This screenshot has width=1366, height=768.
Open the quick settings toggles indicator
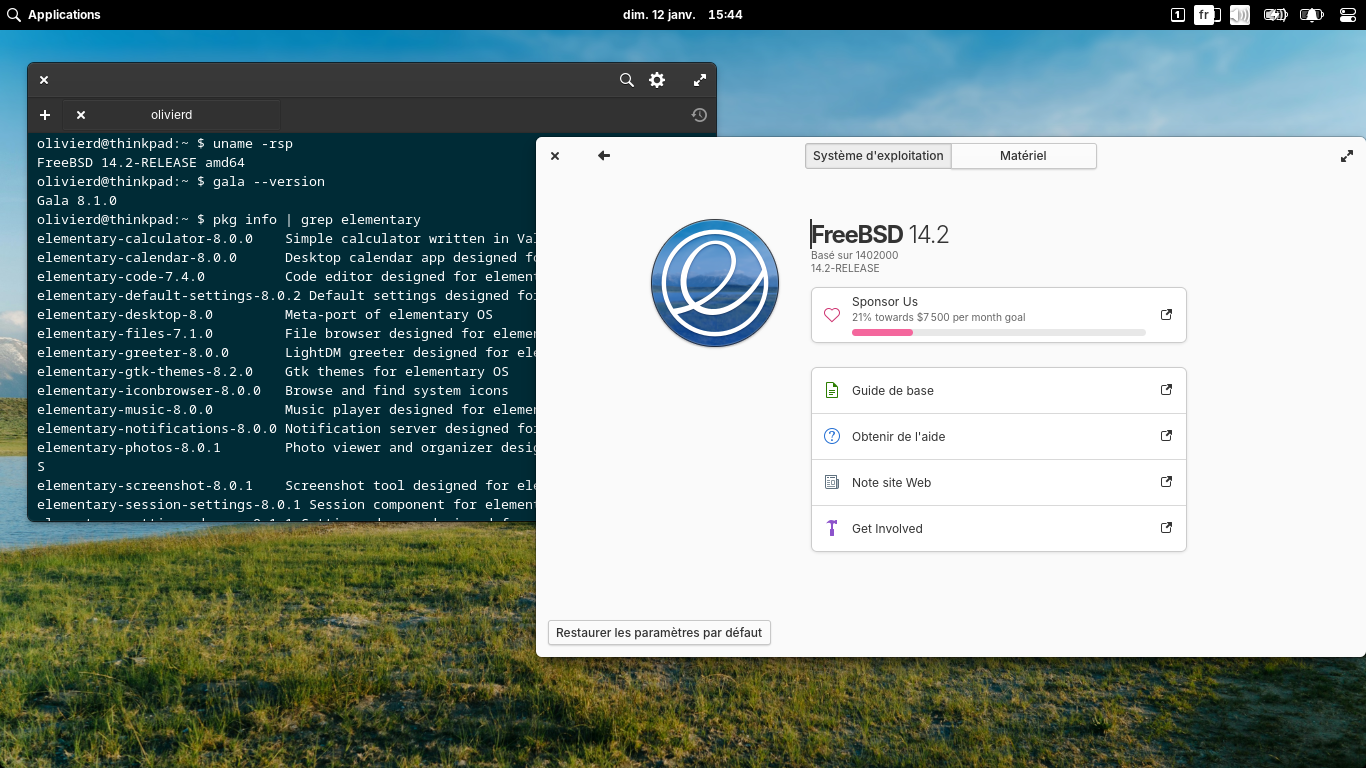click(1346, 15)
